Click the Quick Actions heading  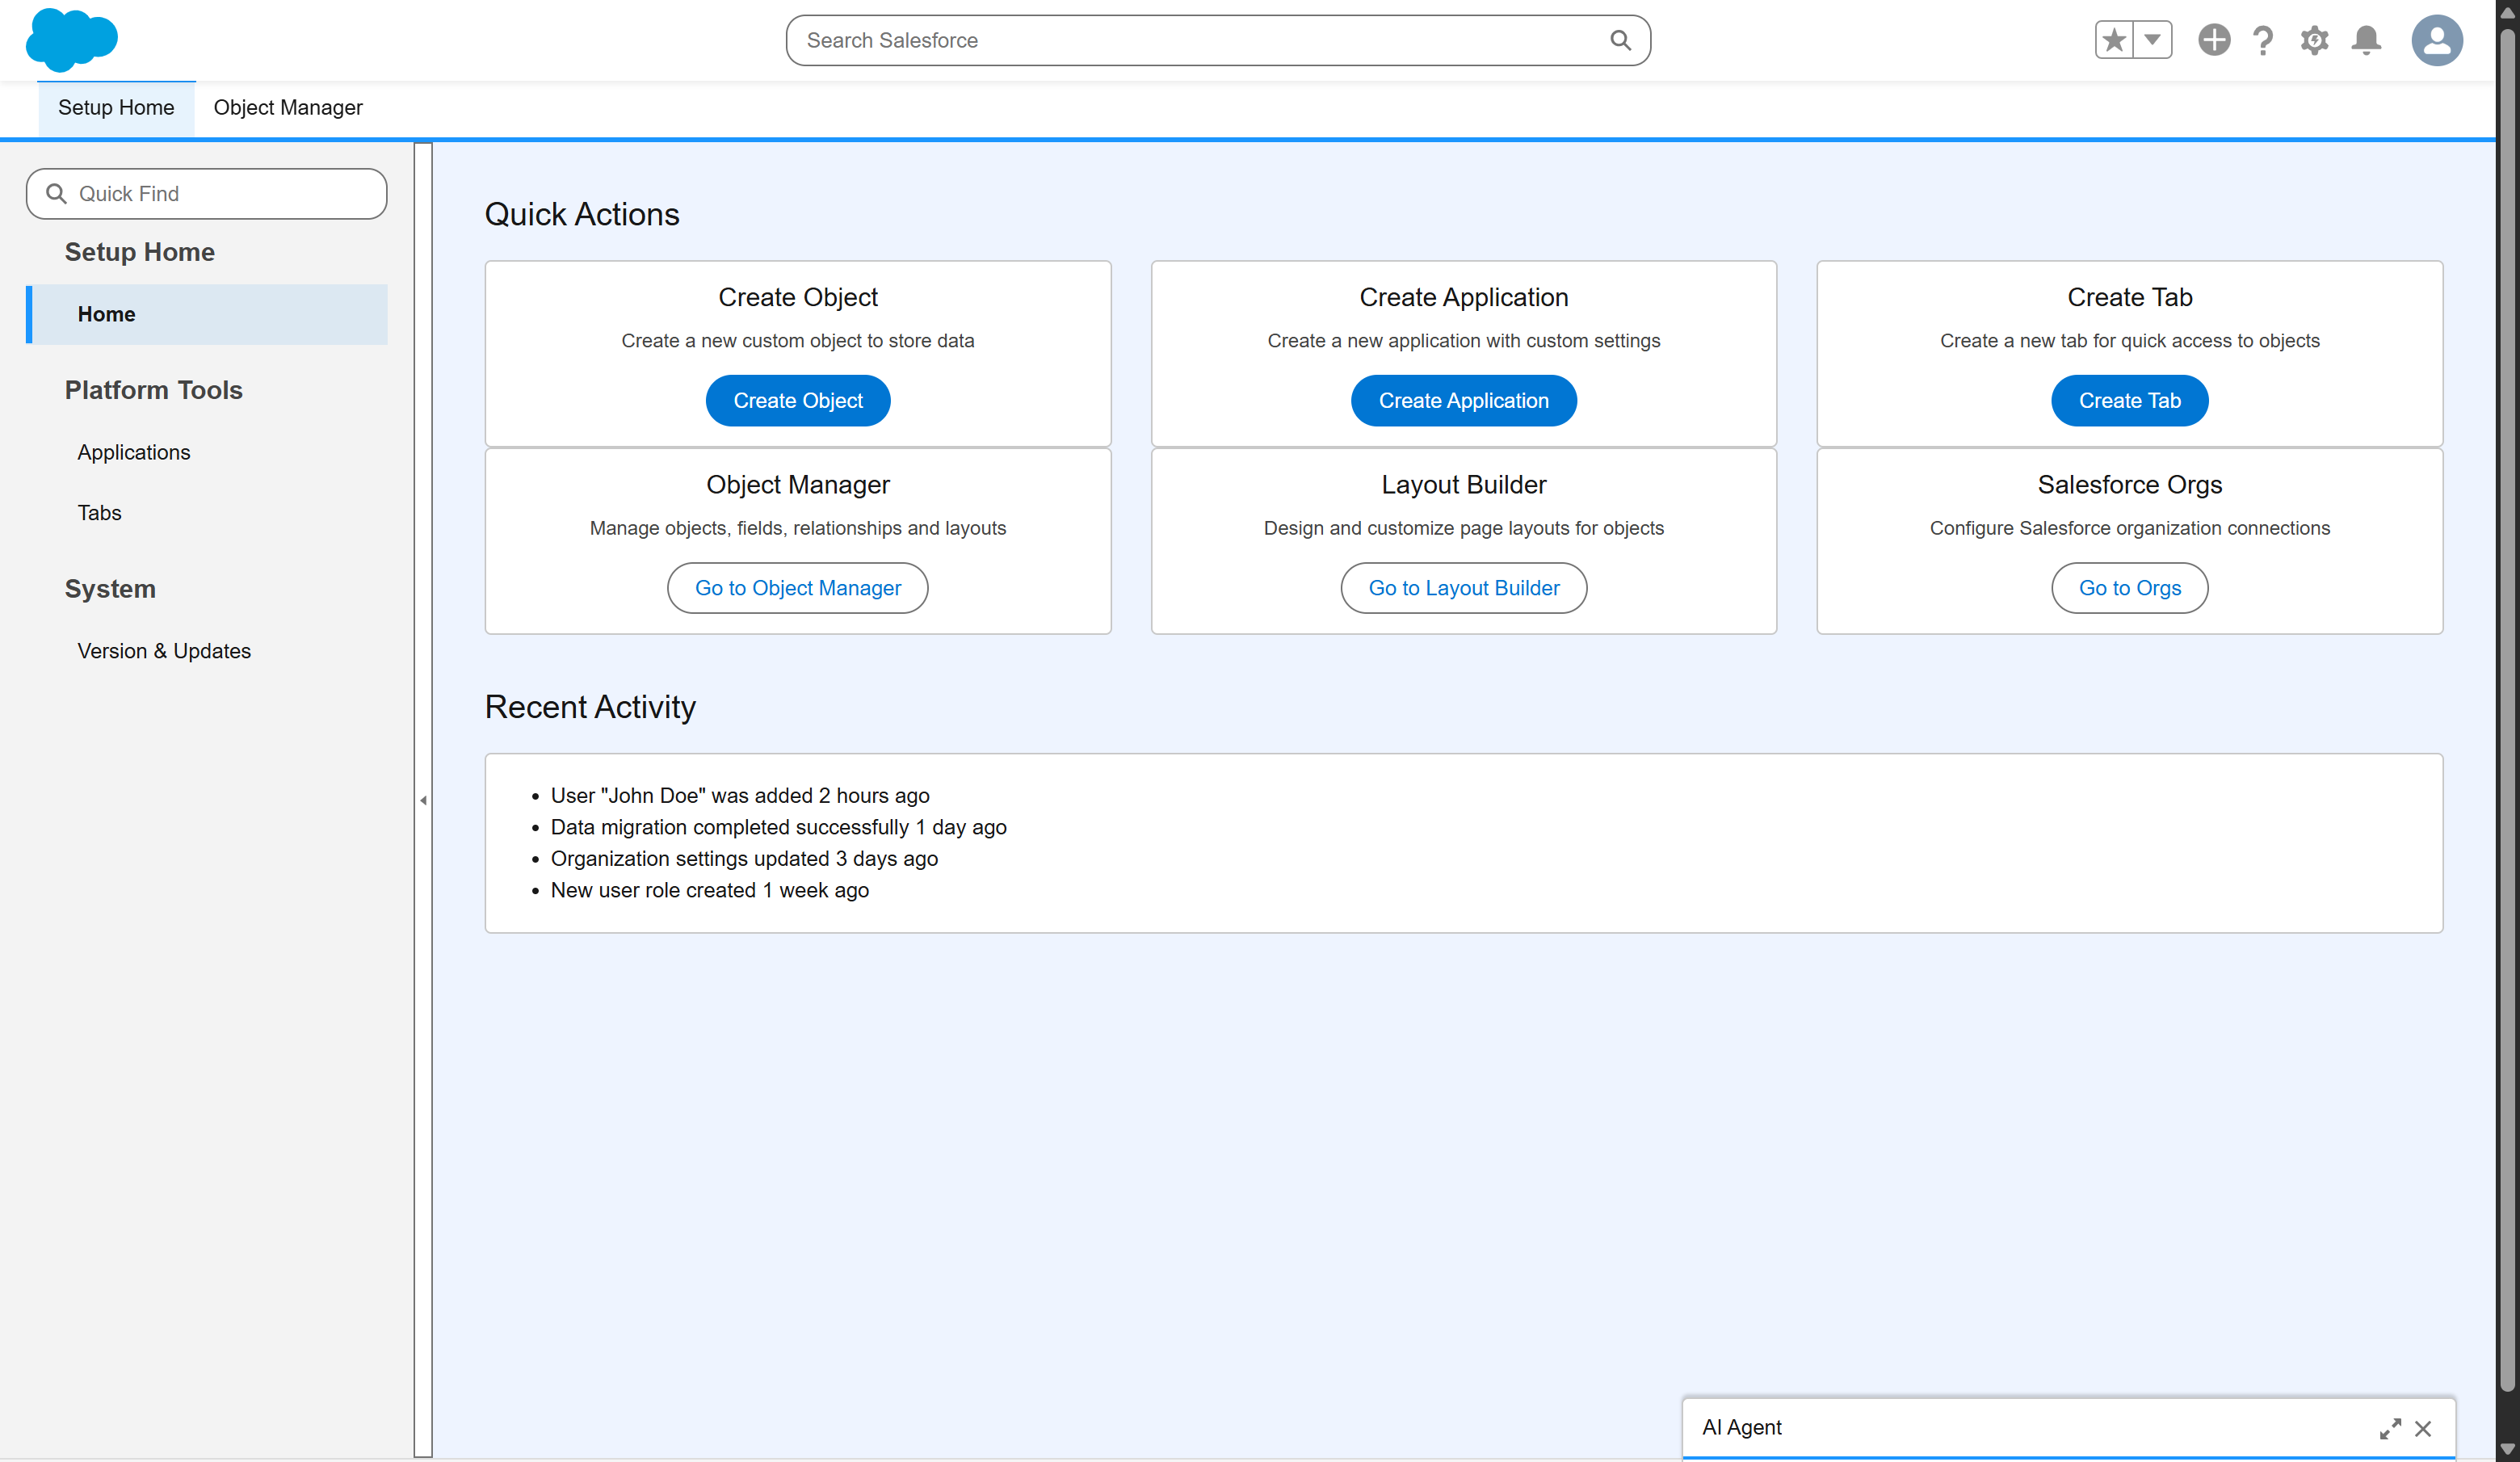point(582,214)
